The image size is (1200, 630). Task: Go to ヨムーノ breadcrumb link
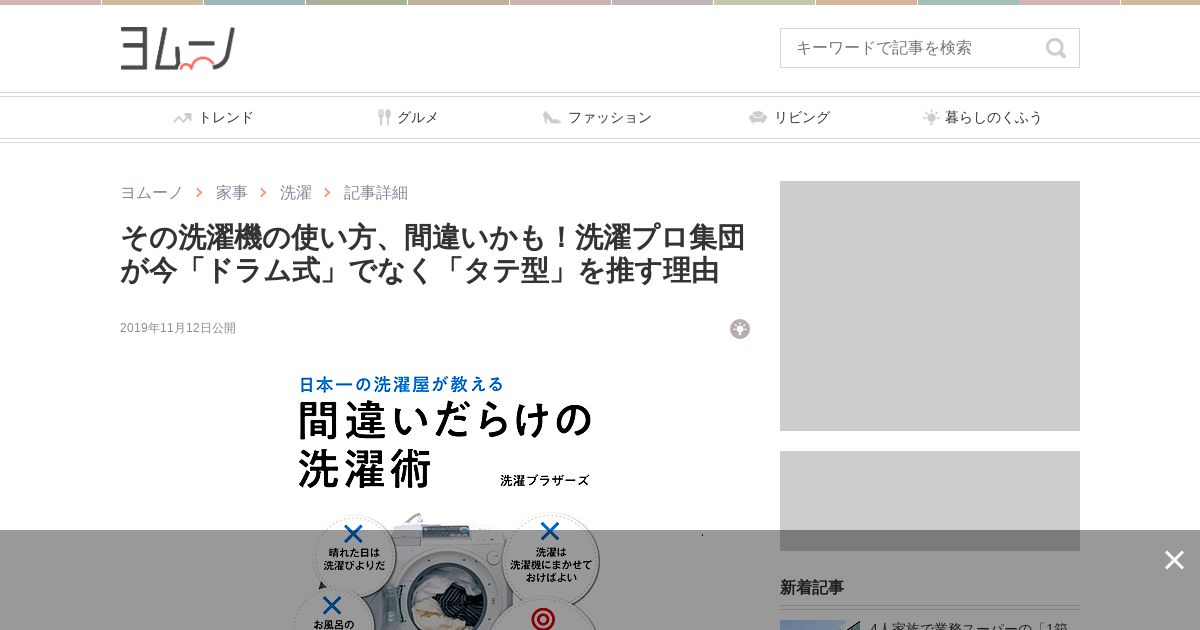click(152, 192)
